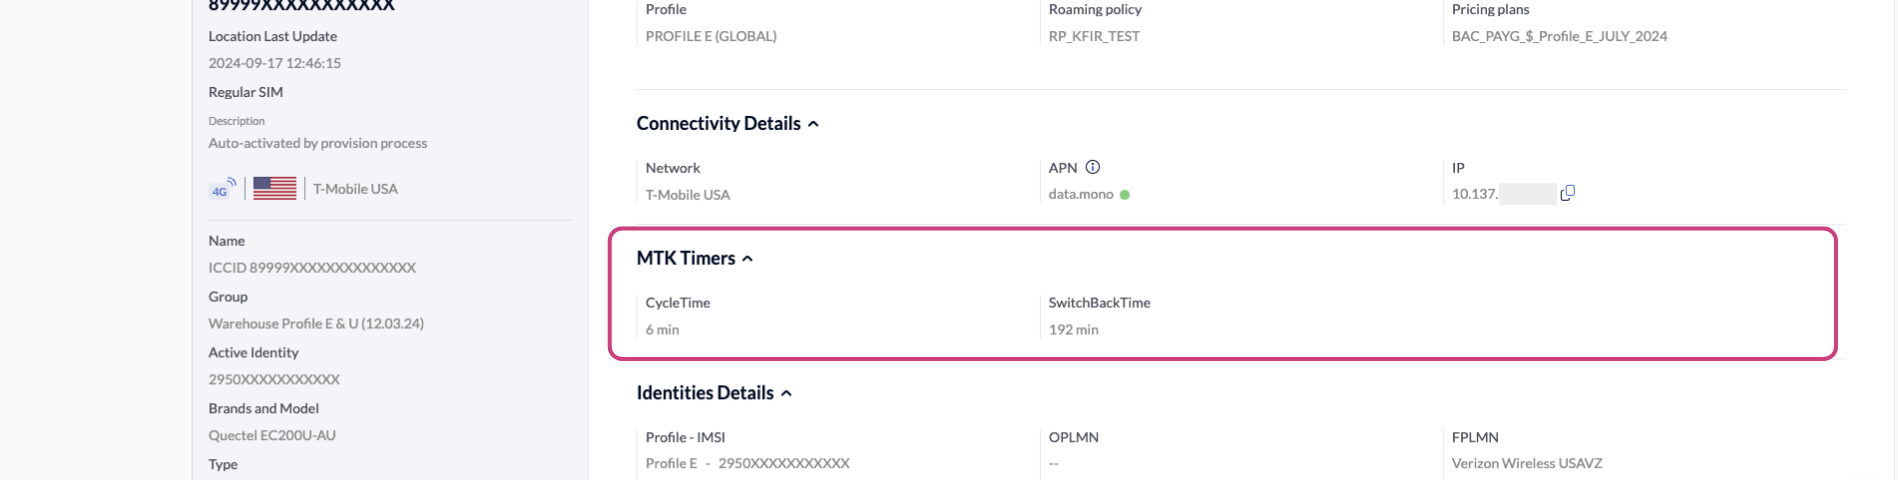Viewport: 1898px width, 480px height.
Task: Click the green APN status dot
Action: point(1125,195)
